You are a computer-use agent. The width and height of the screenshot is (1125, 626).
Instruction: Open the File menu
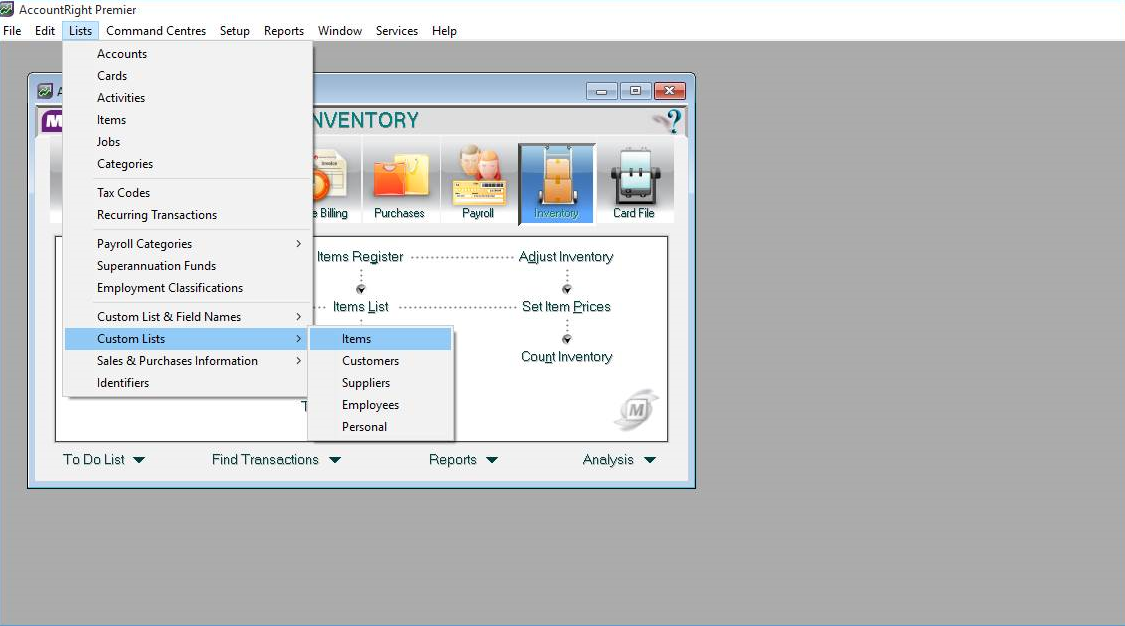[x=12, y=31]
